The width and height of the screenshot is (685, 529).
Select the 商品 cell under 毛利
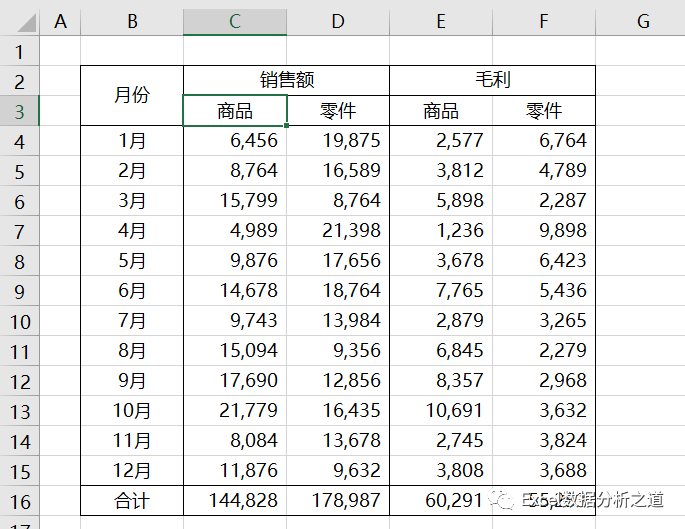pos(441,111)
